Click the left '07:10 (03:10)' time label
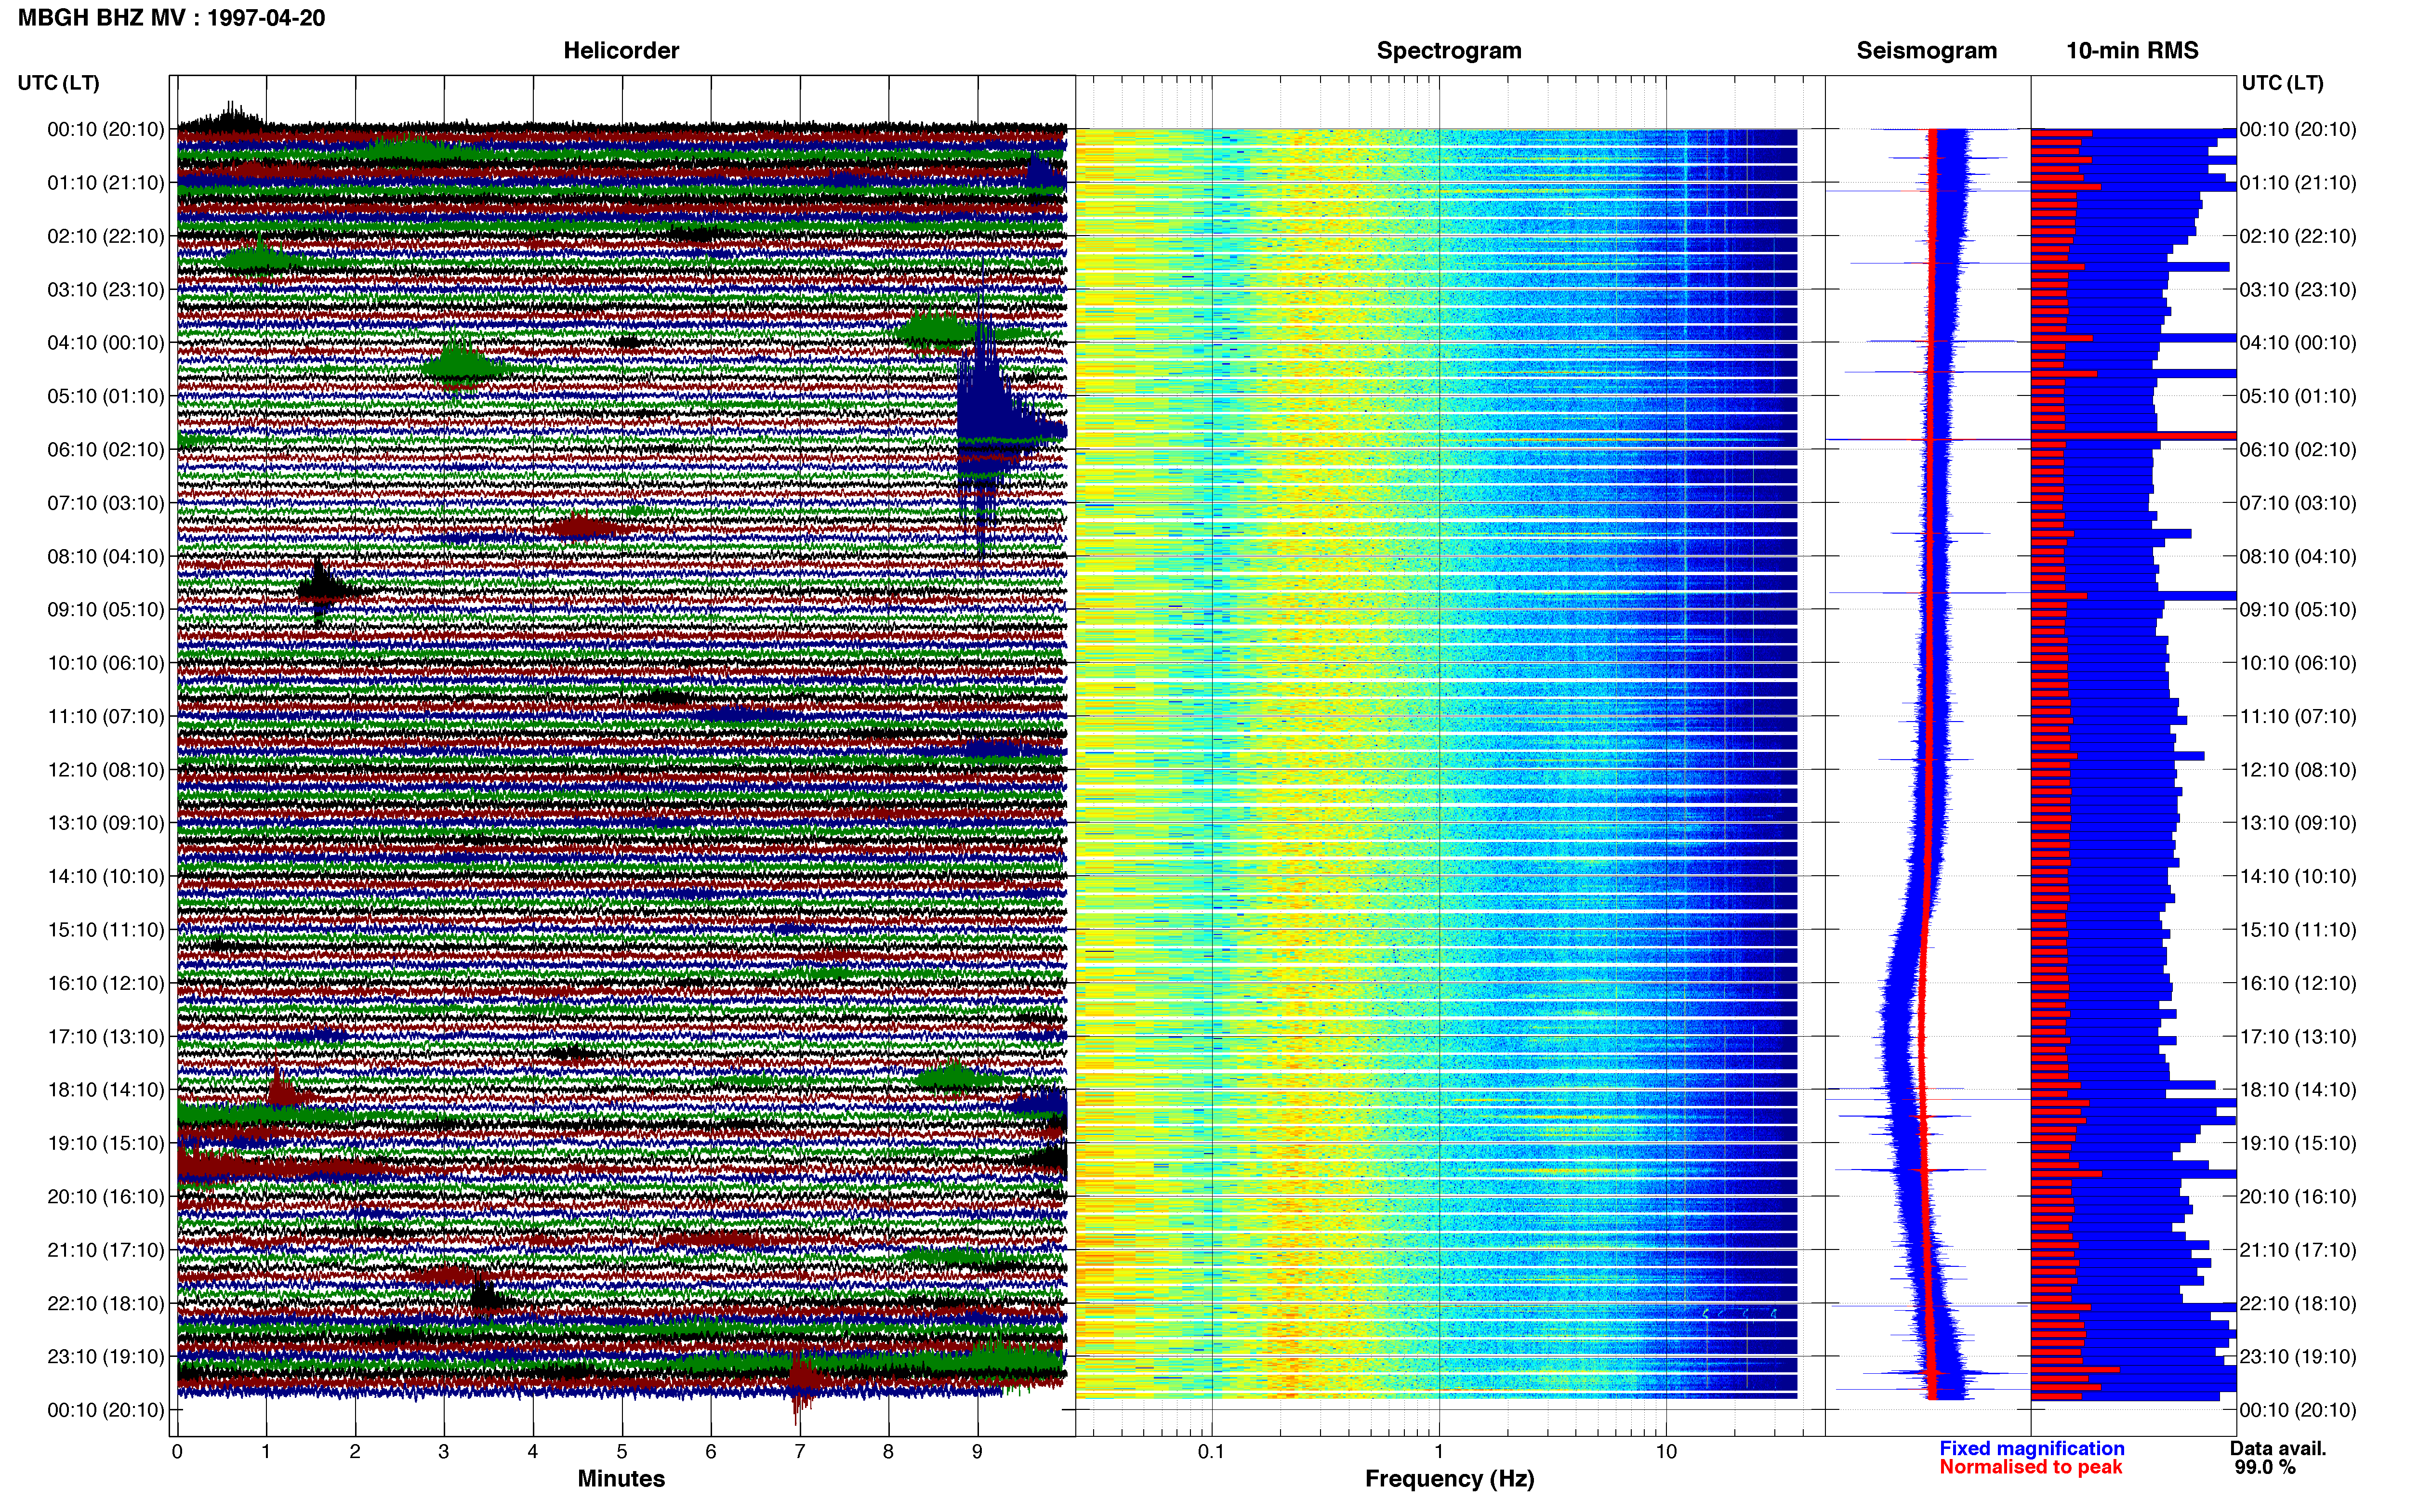This screenshot has height=1512, width=2418. coord(106,503)
